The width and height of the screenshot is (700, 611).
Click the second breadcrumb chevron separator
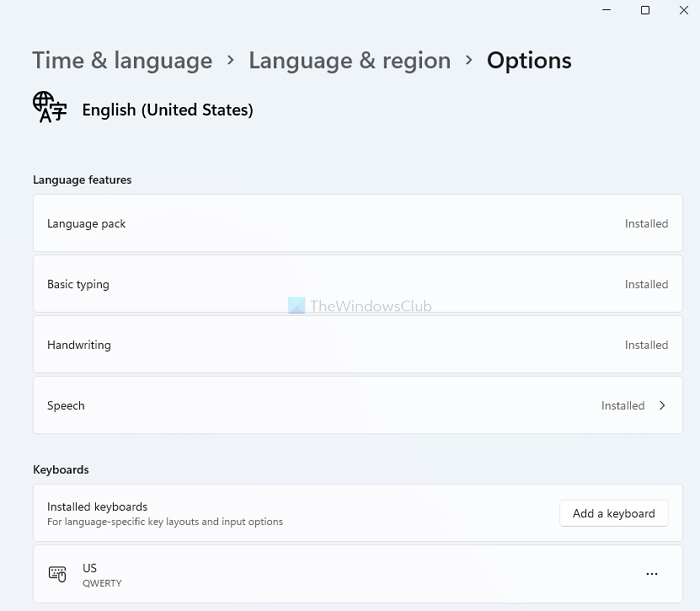point(469,60)
